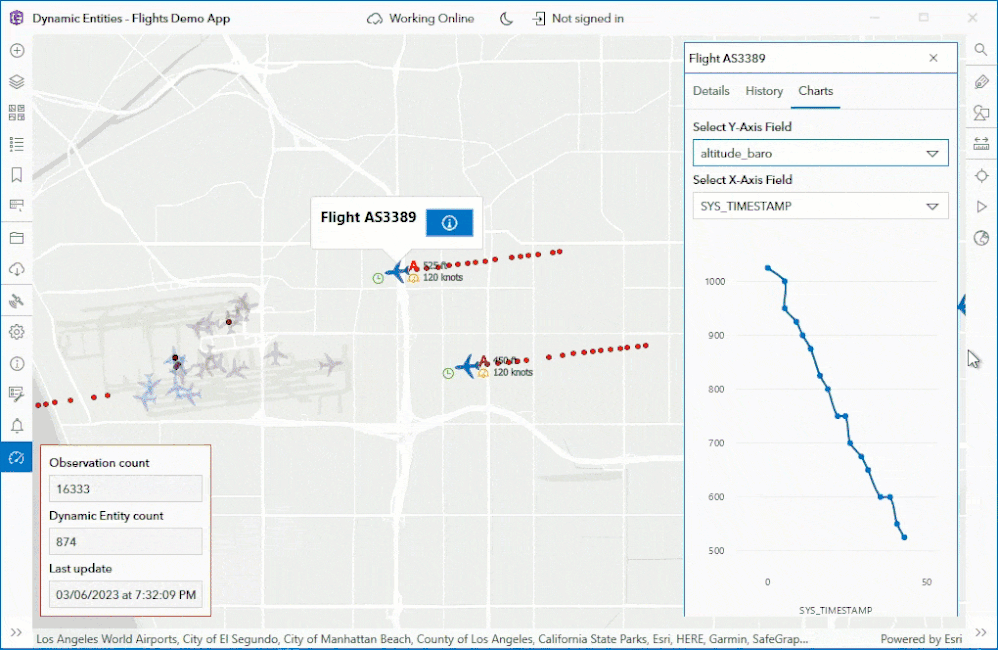
Task: Open the altitude_baro Y-Axis dropdown
Action: [820, 153]
